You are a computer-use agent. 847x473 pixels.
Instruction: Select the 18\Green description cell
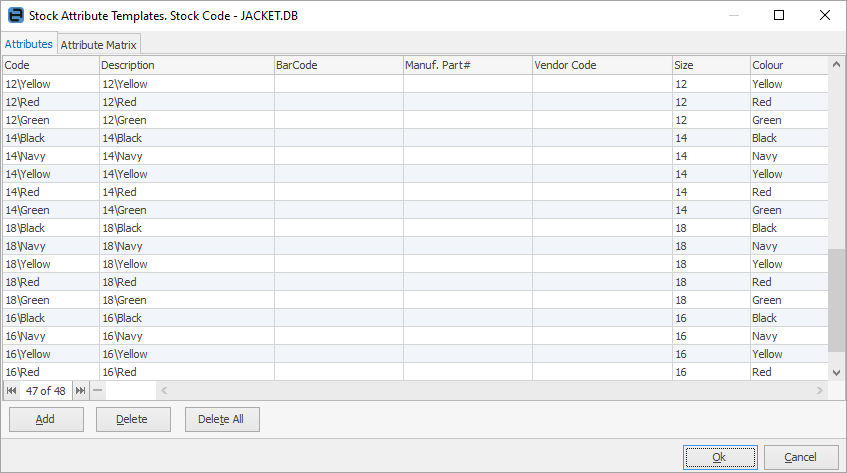point(187,300)
